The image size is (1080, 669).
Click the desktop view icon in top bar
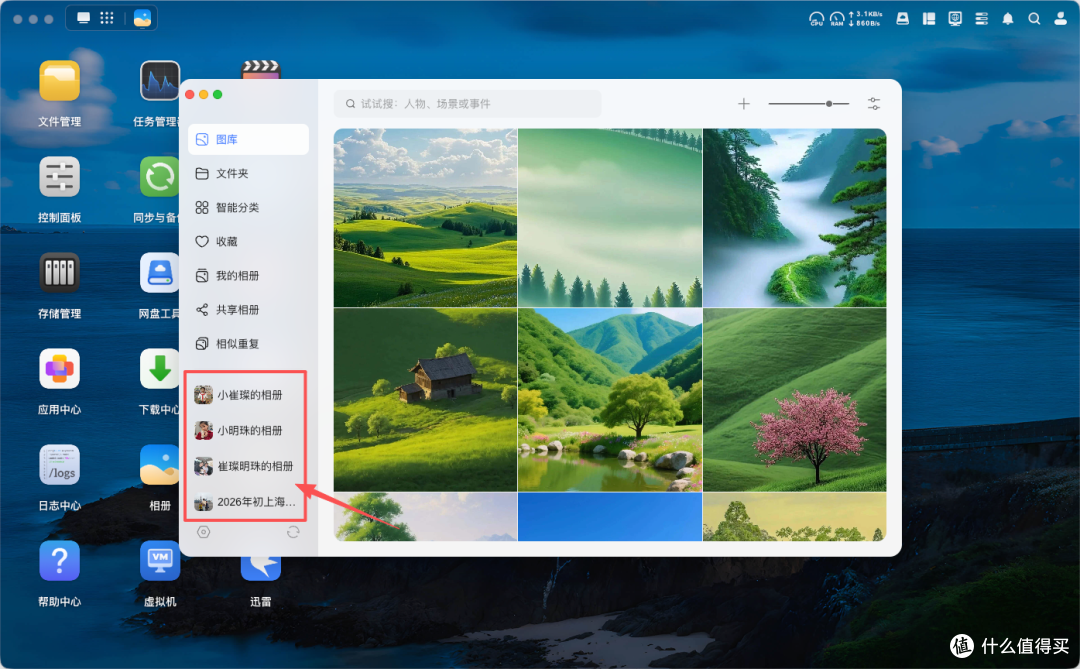pyautogui.click(x=83, y=18)
